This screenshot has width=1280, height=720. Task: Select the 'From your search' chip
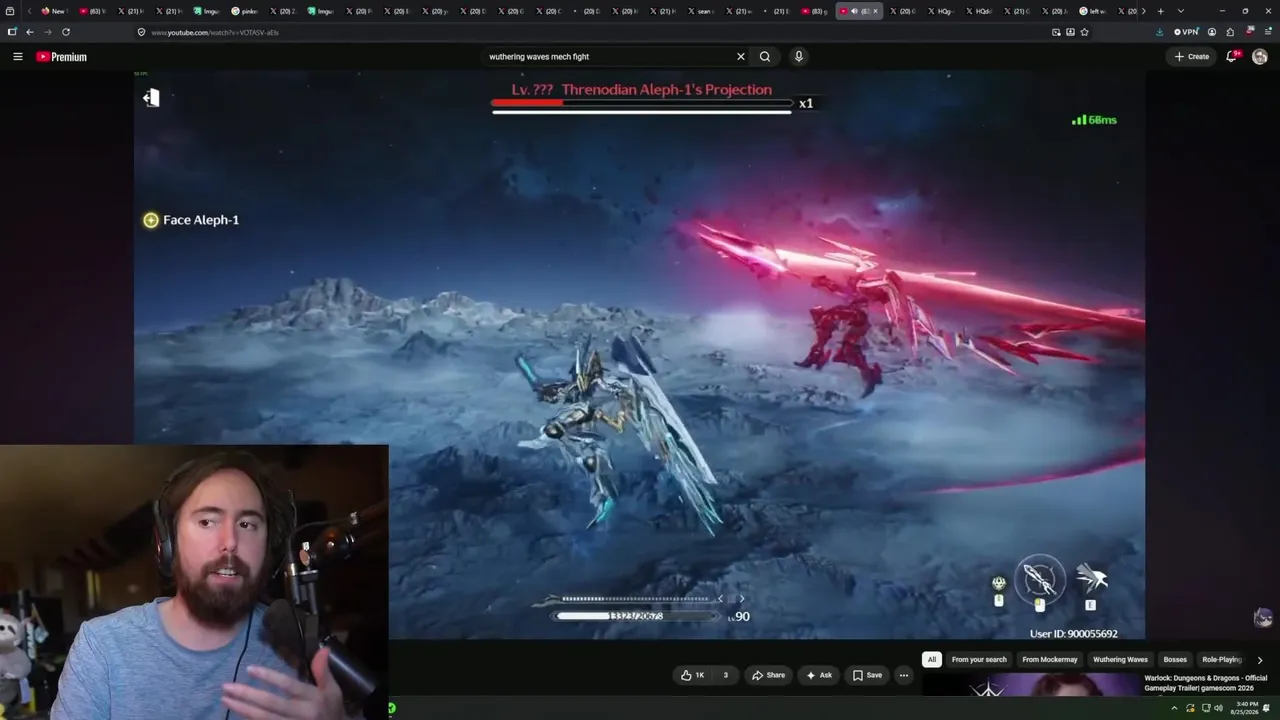point(979,660)
